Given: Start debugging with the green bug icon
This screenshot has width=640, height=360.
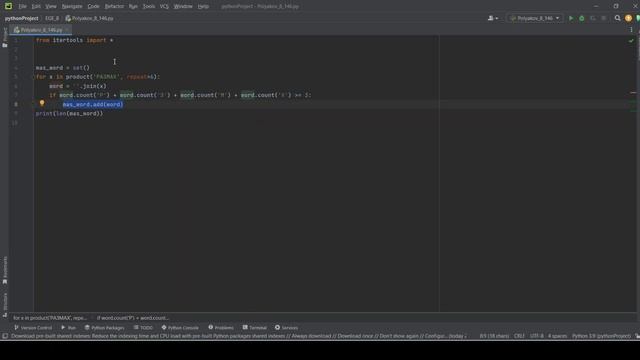Looking at the screenshot, I should (582, 18).
